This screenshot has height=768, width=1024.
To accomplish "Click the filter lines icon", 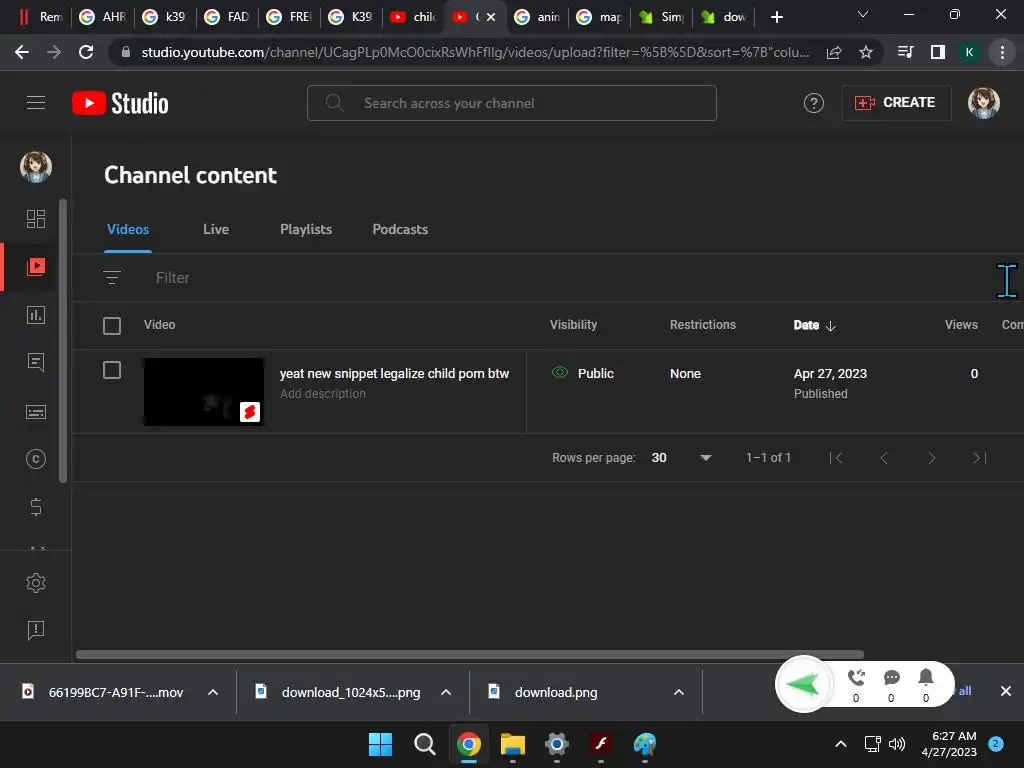I will [x=112, y=278].
